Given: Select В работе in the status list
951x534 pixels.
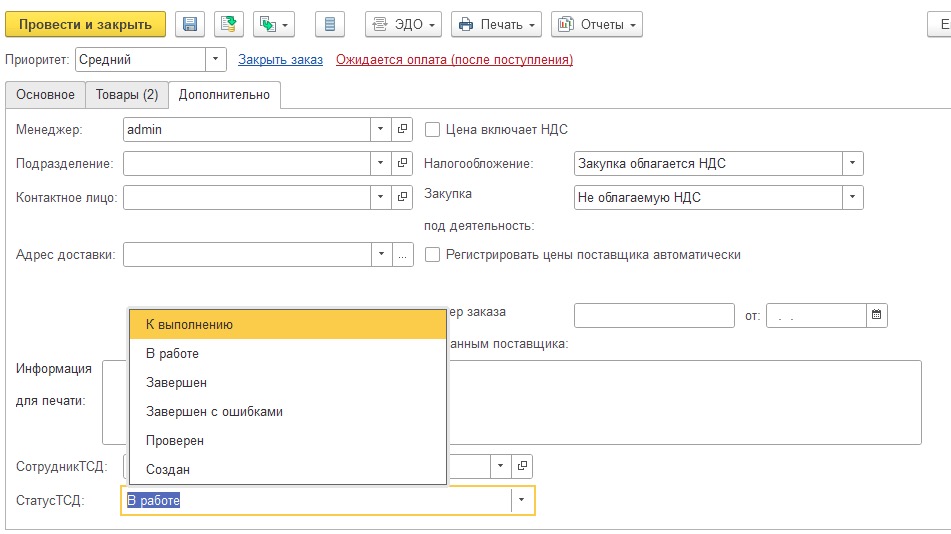Looking at the screenshot, I should (288, 354).
